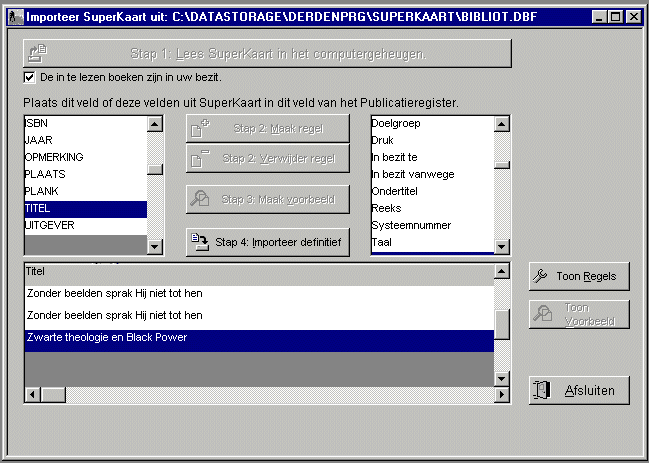Click Stap 2: Maak regel button

[268, 129]
